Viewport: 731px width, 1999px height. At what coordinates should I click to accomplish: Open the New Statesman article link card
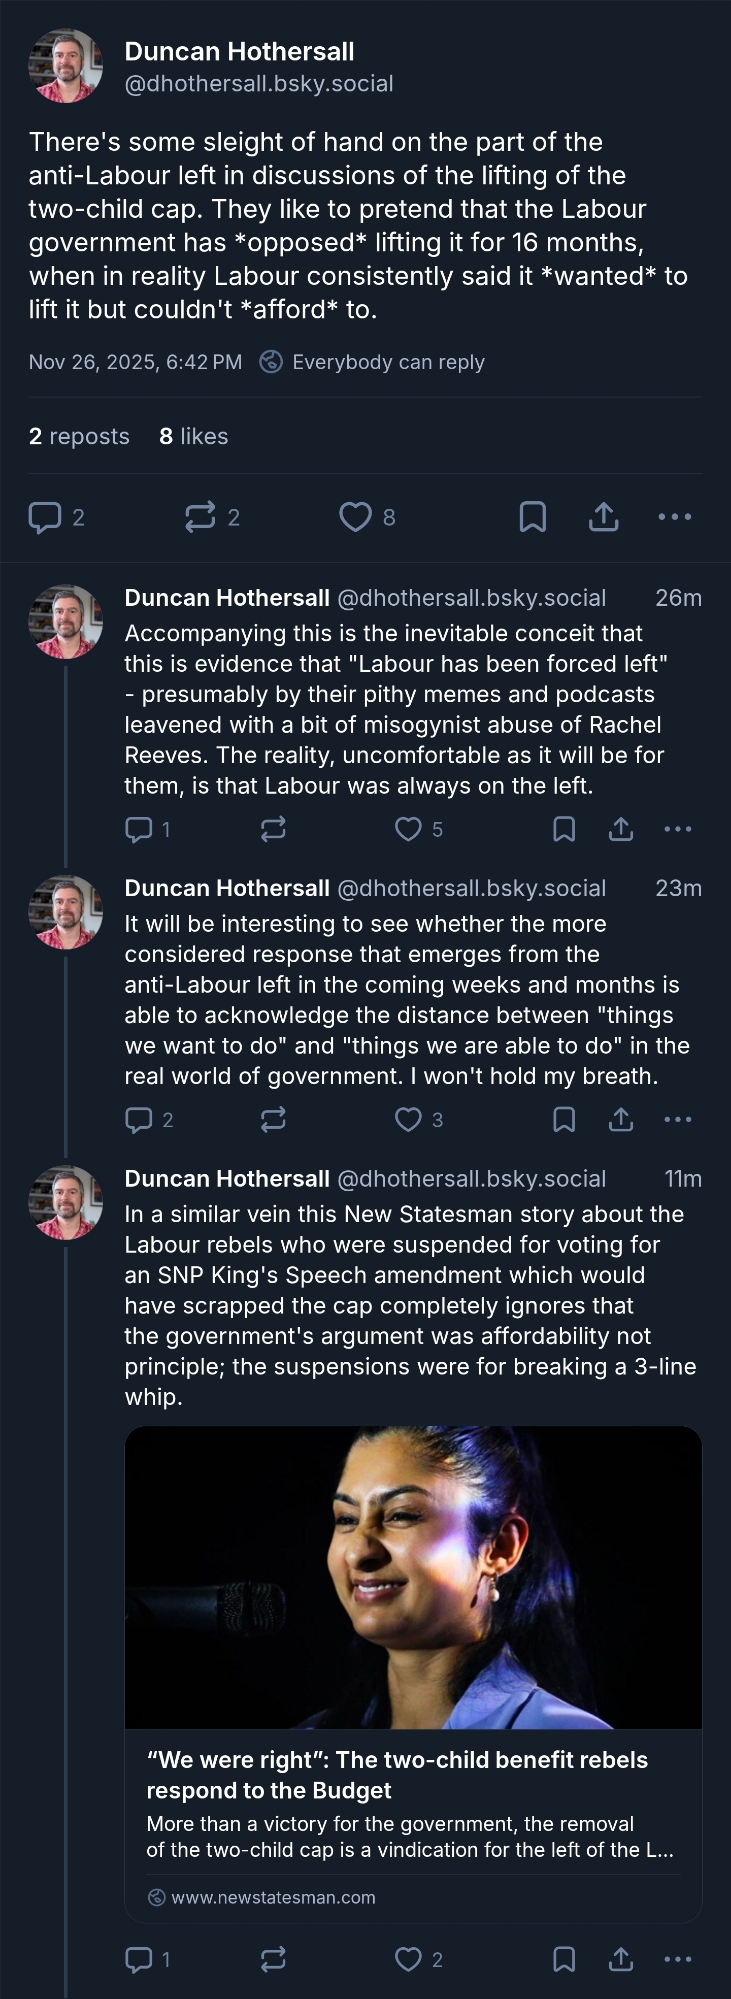(413, 1673)
